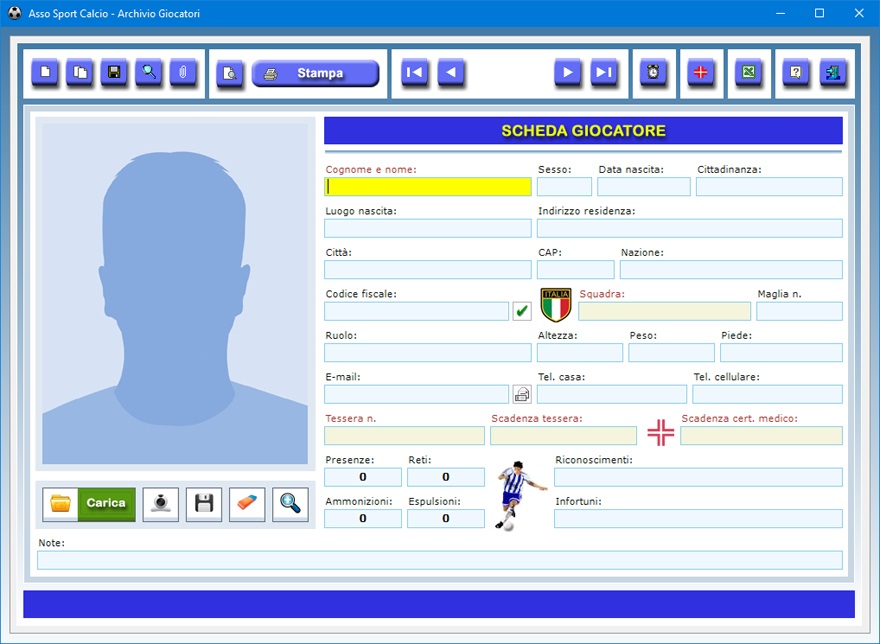Click the Duplicate record icon
The width and height of the screenshot is (880, 644).
(x=80, y=72)
